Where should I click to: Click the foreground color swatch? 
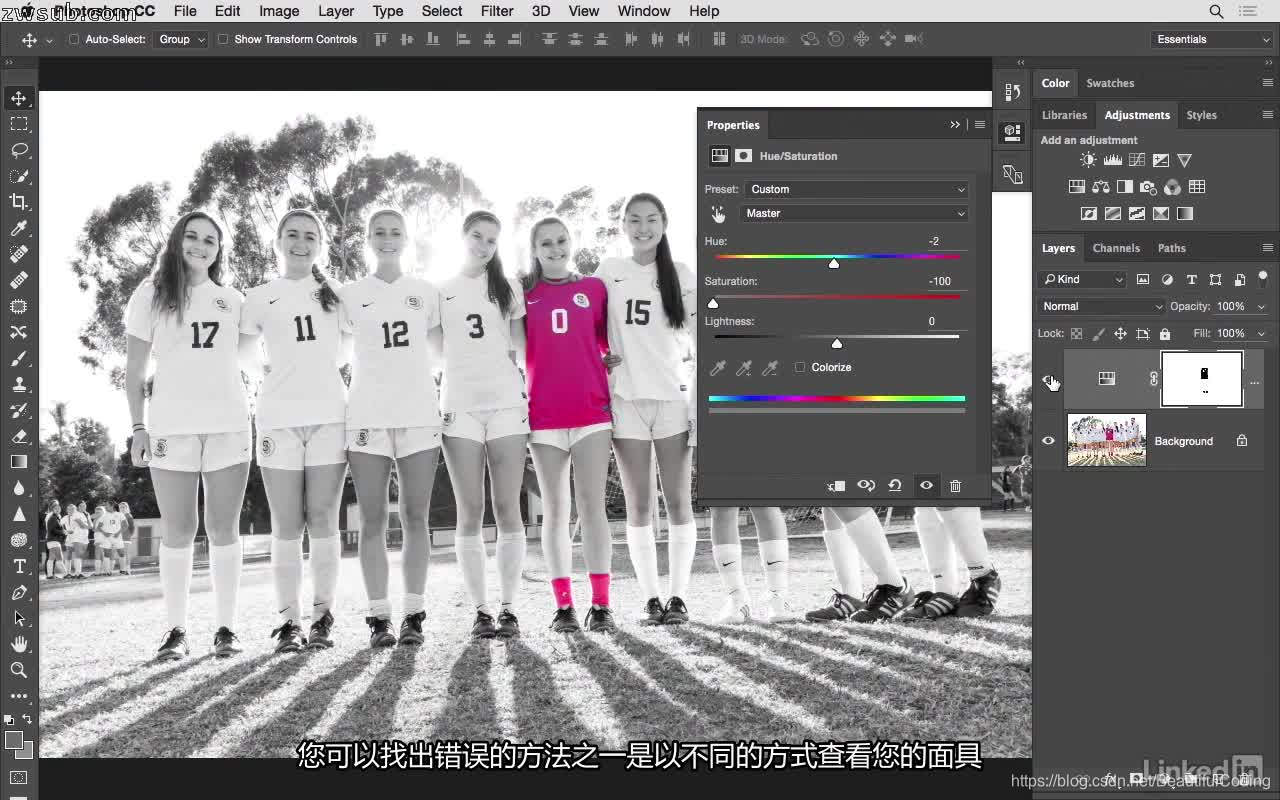14,740
